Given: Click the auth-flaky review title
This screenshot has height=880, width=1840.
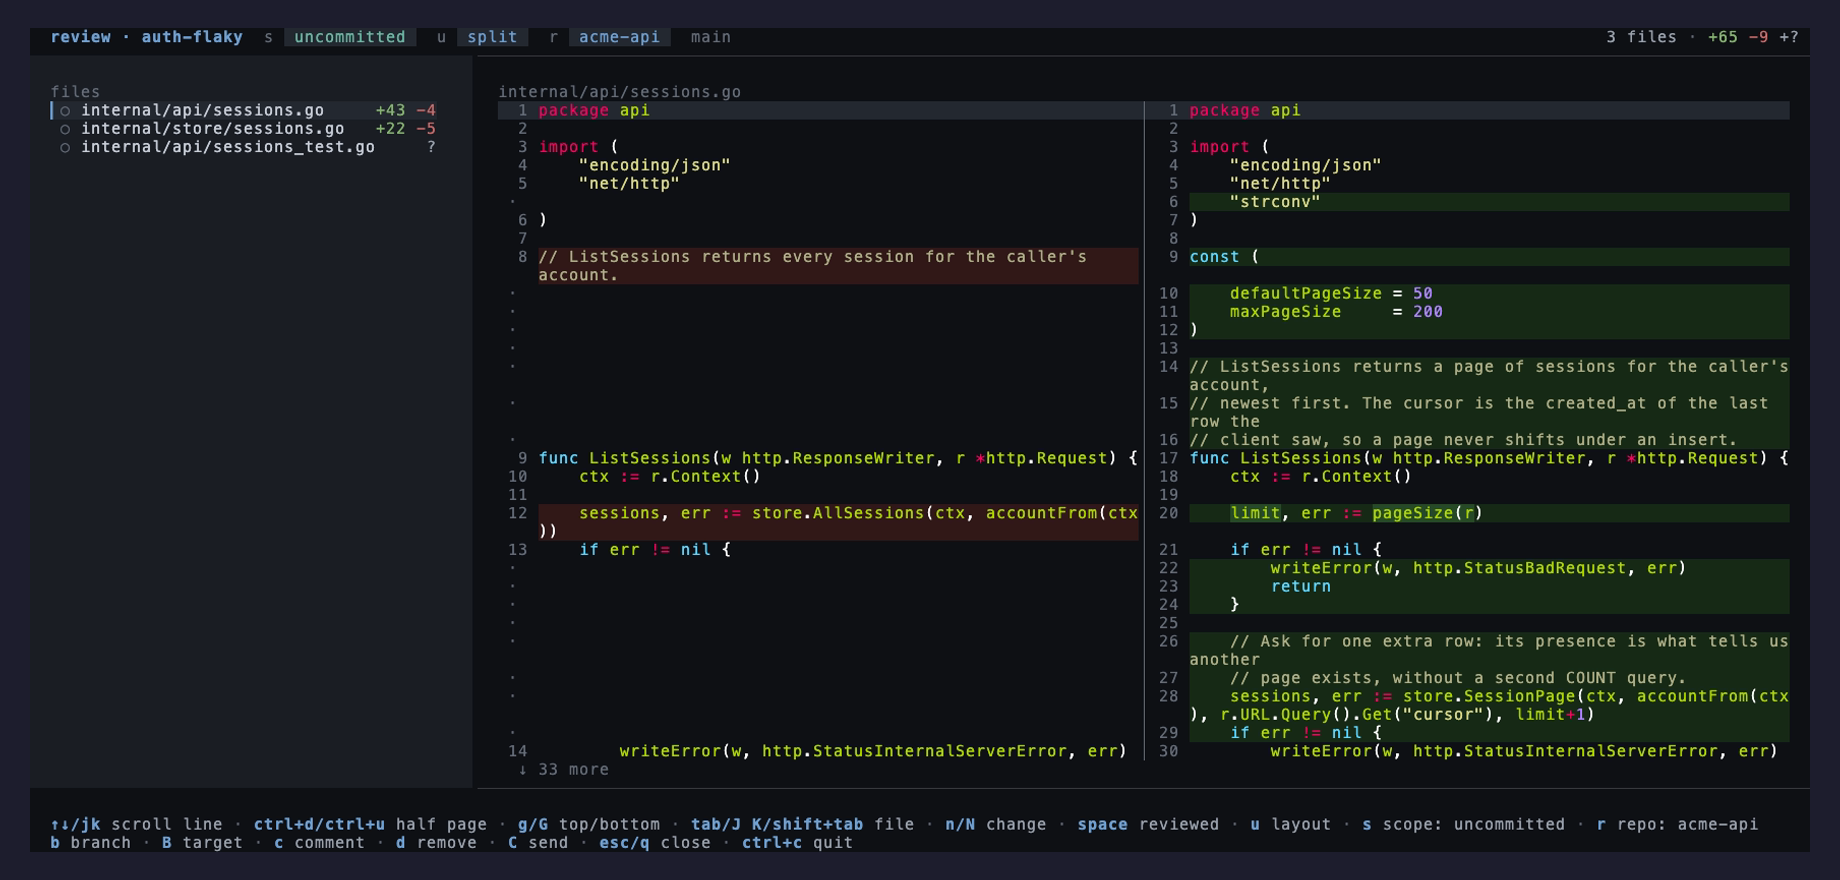Looking at the screenshot, I should pos(191,37).
